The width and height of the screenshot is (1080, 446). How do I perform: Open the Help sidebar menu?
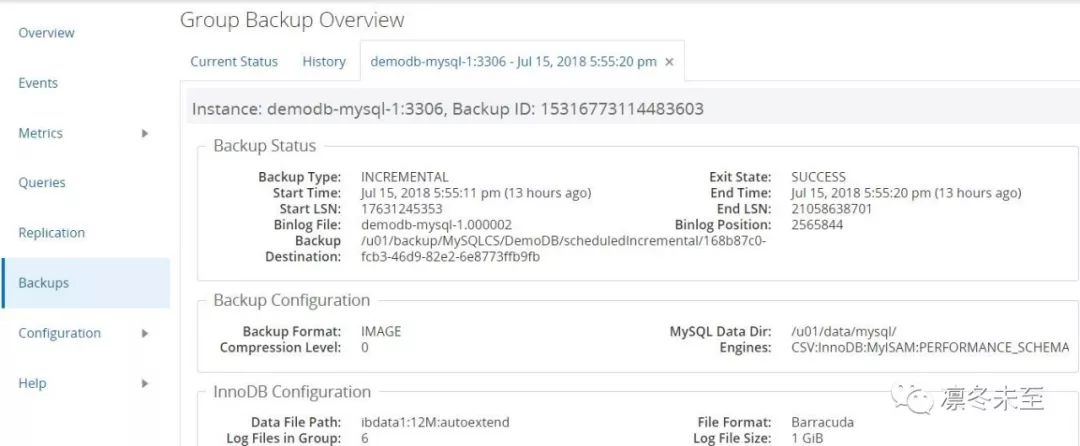pos(32,383)
